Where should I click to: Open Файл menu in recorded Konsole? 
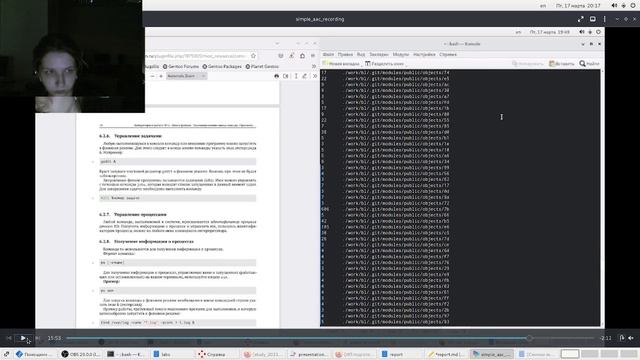328,54
